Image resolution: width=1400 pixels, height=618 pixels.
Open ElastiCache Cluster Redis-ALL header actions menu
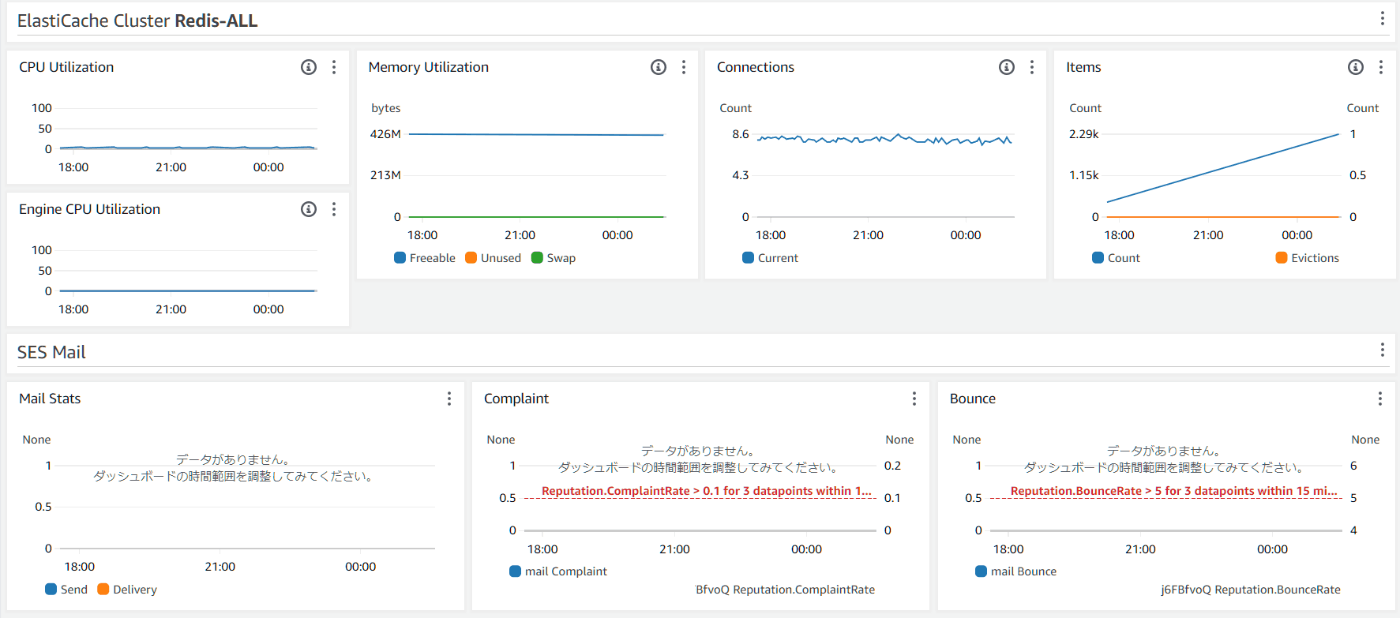[1382, 19]
